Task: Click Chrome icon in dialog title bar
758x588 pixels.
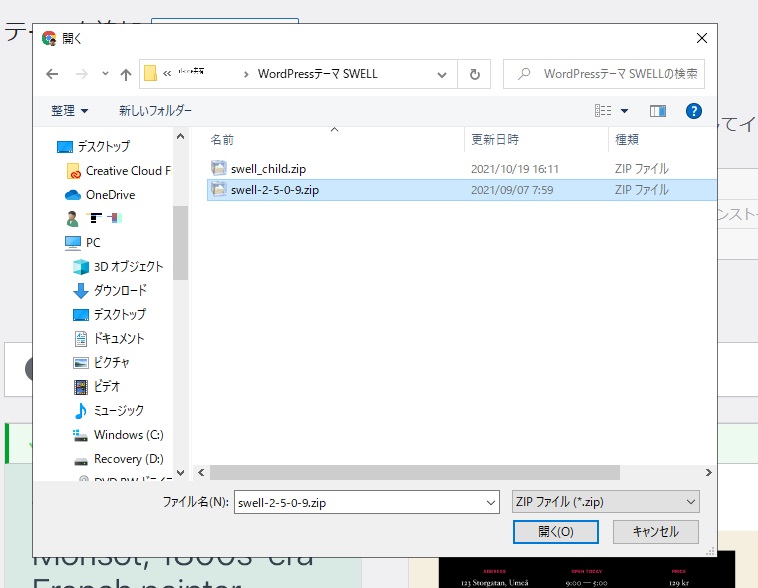Action: point(49,38)
